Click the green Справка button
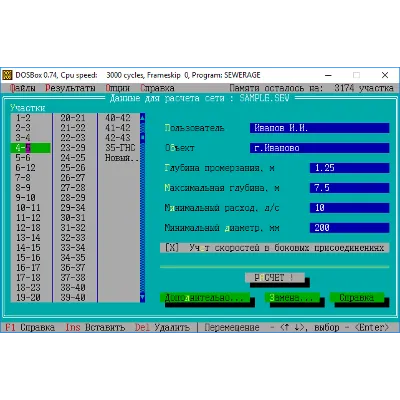 point(357,297)
